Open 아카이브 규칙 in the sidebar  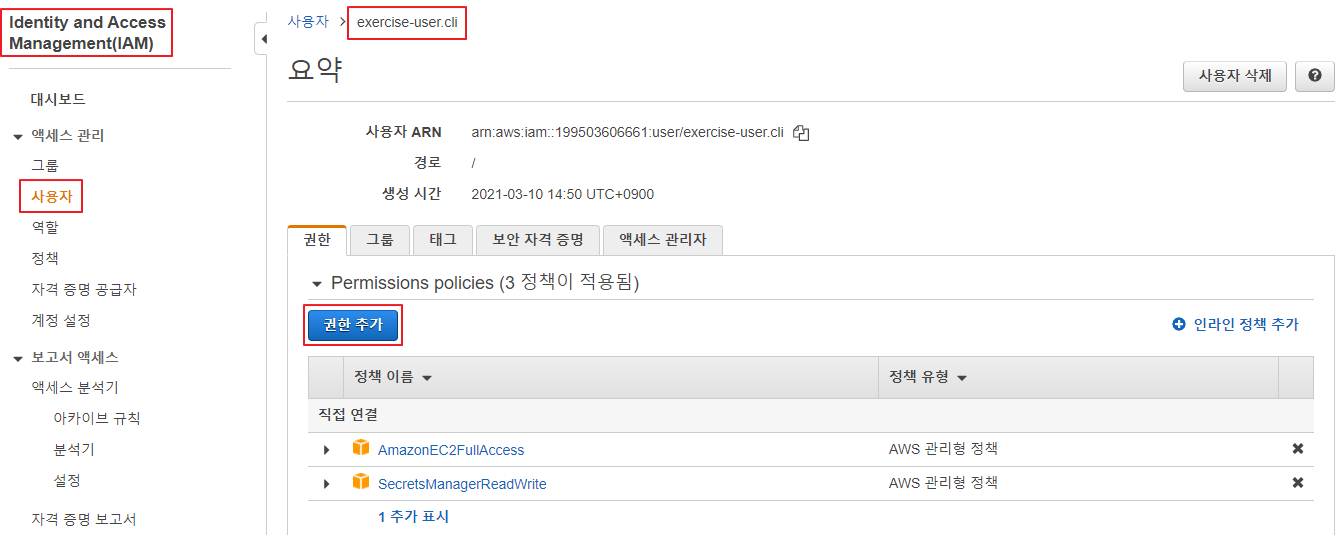point(97,418)
